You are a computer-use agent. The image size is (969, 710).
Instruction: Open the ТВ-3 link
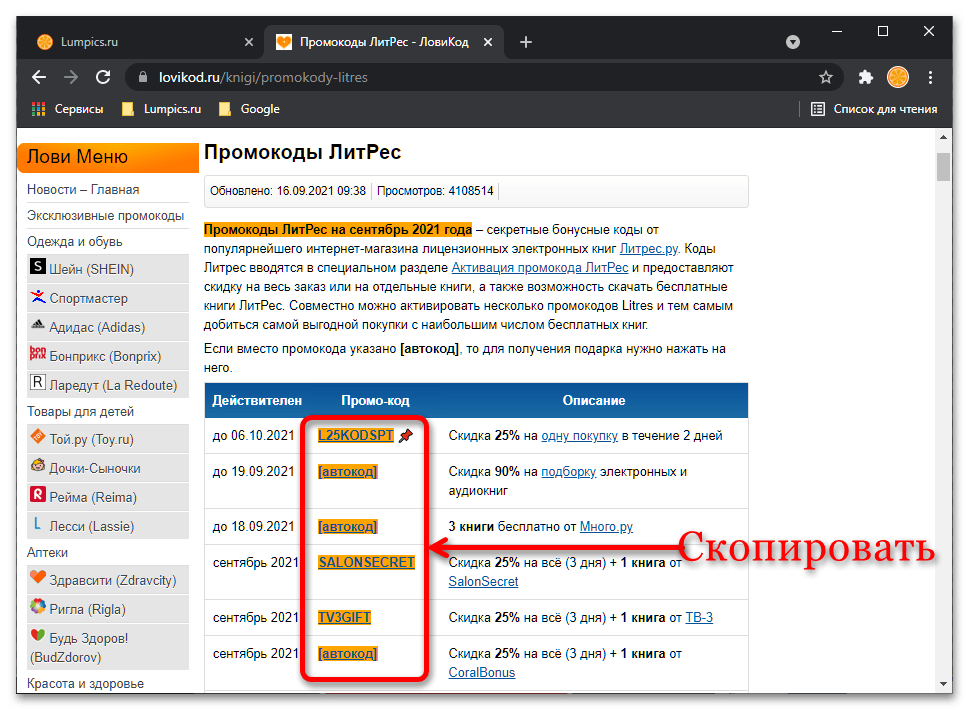(x=699, y=617)
